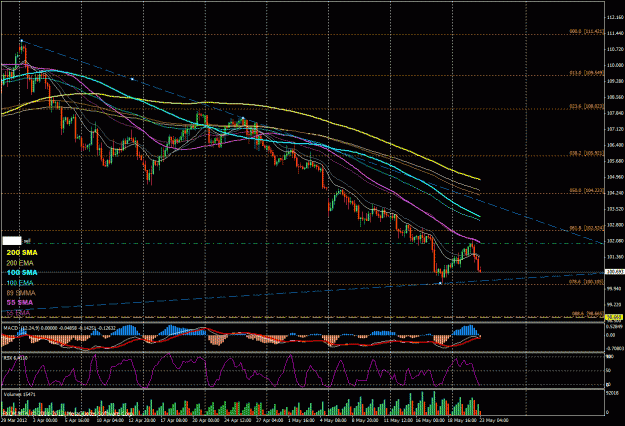This screenshot has width=625, height=426.
Task: Click the 078.6 Fibonacci level label
Action: point(587,282)
